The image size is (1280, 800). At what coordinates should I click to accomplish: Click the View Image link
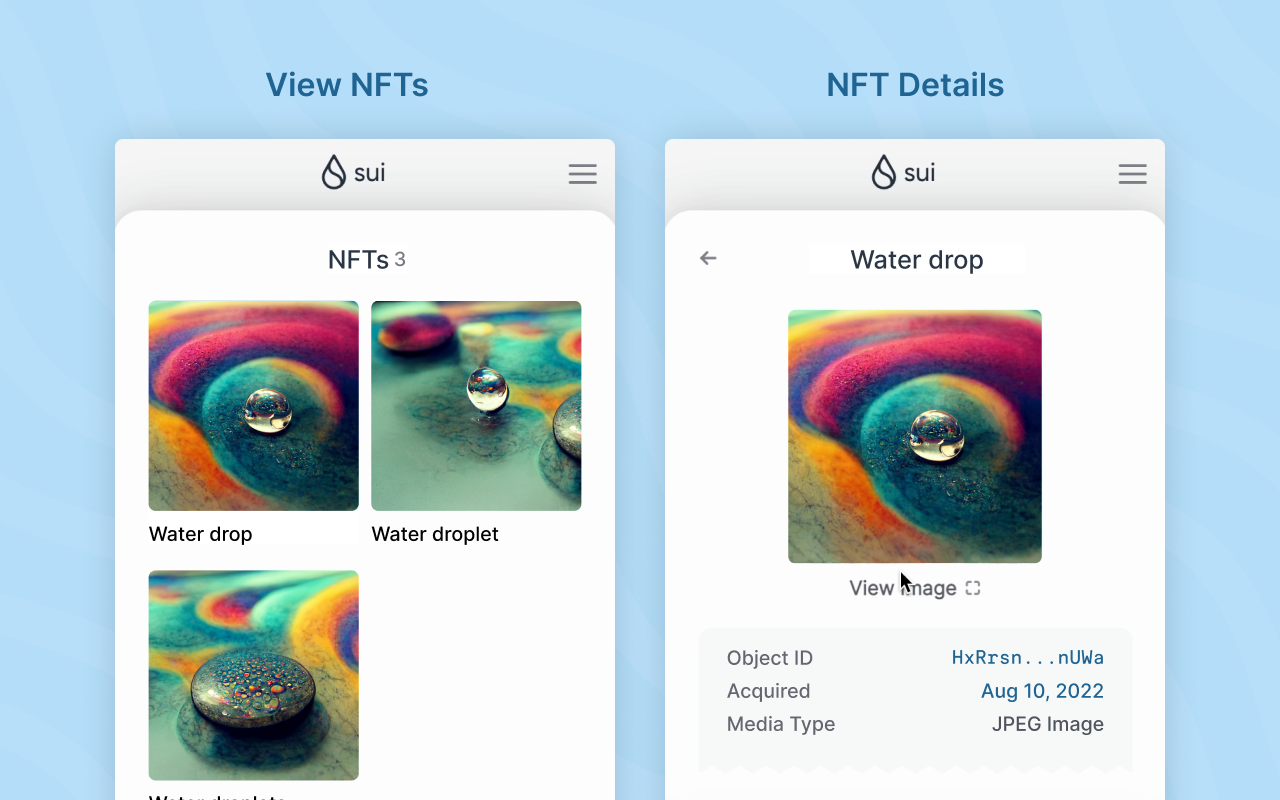pyautogui.click(x=903, y=588)
